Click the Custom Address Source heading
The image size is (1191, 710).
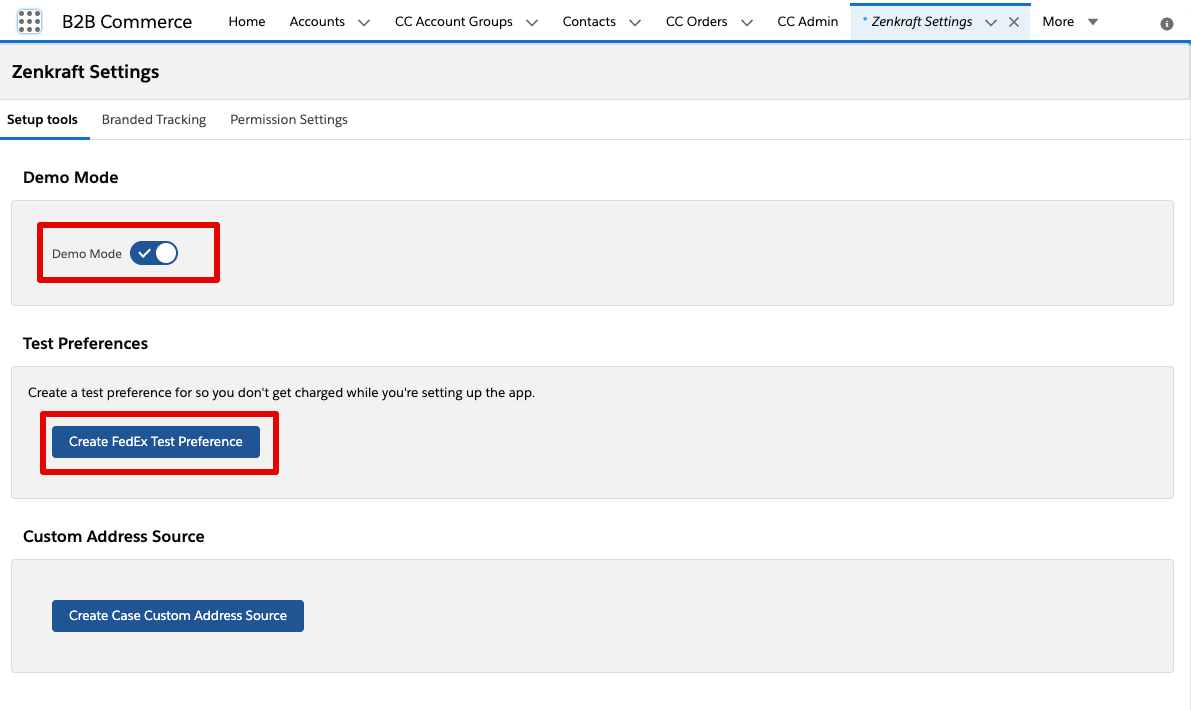(113, 536)
